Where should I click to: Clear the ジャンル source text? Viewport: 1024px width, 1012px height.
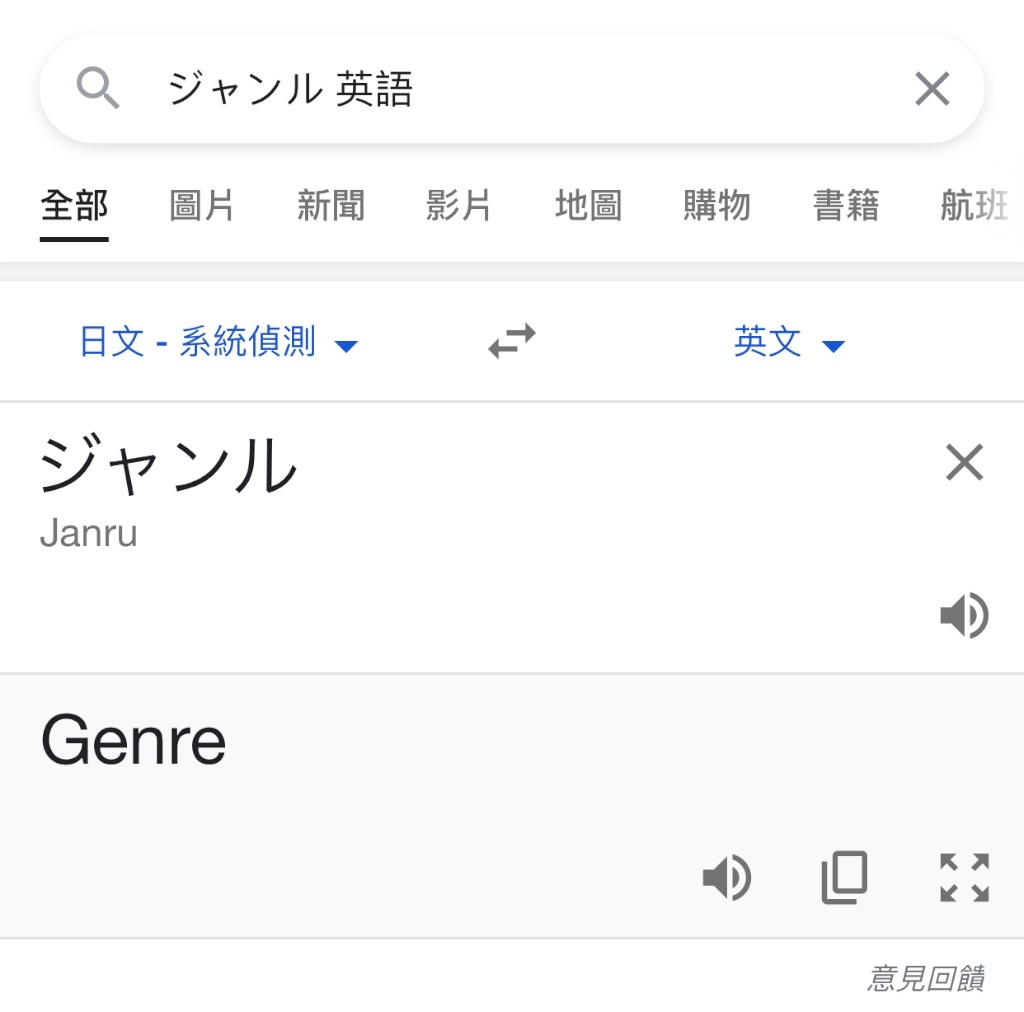click(x=964, y=462)
